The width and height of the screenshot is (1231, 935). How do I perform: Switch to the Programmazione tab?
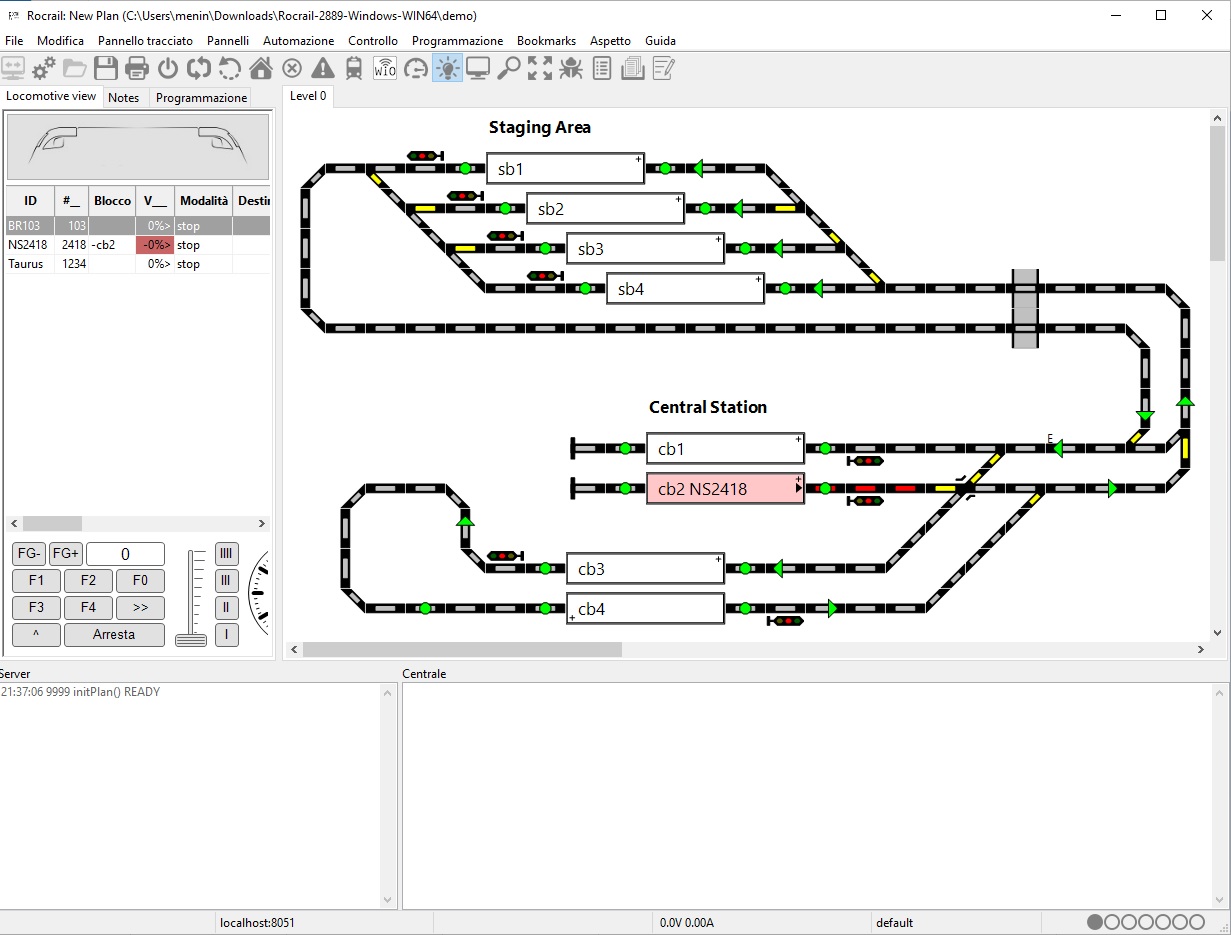coord(201,98)
